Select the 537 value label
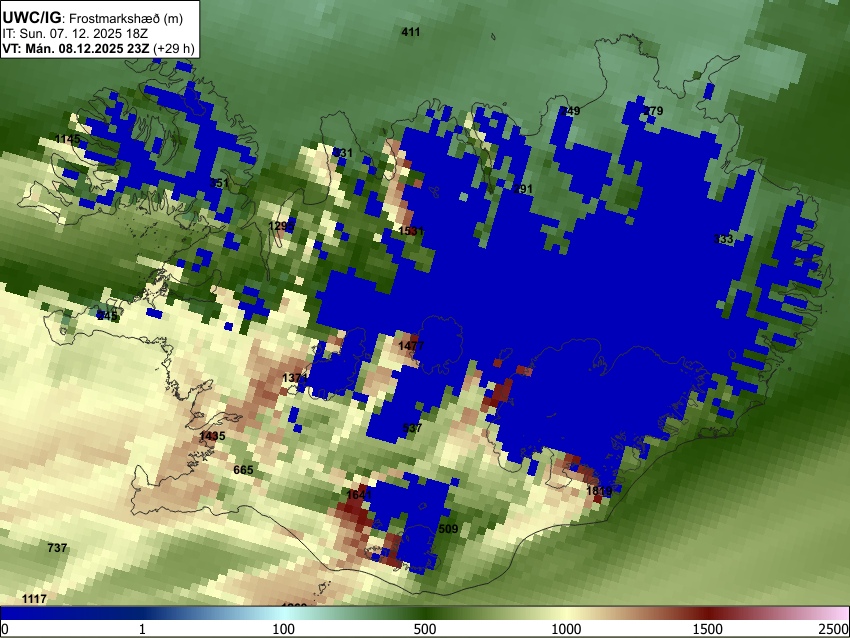This screenshot has height=638, width=850. click(x=412, y=428)
